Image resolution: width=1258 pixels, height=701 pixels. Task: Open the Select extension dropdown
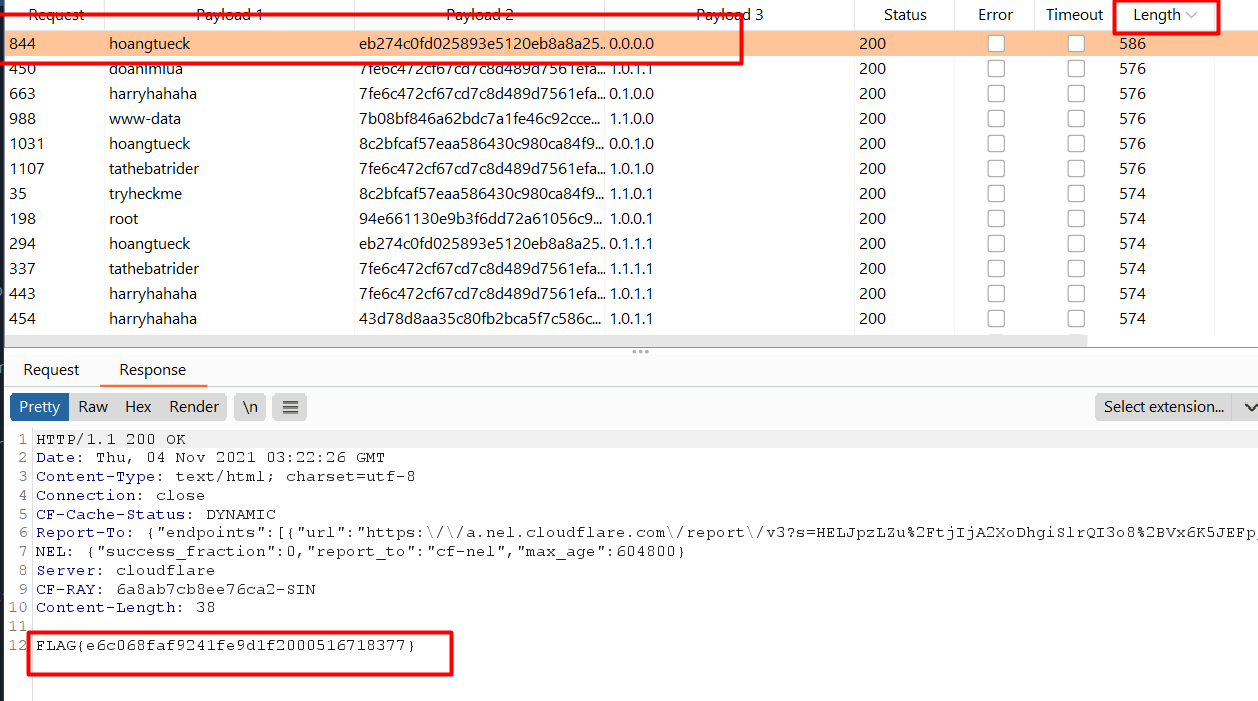[1176, 407]
